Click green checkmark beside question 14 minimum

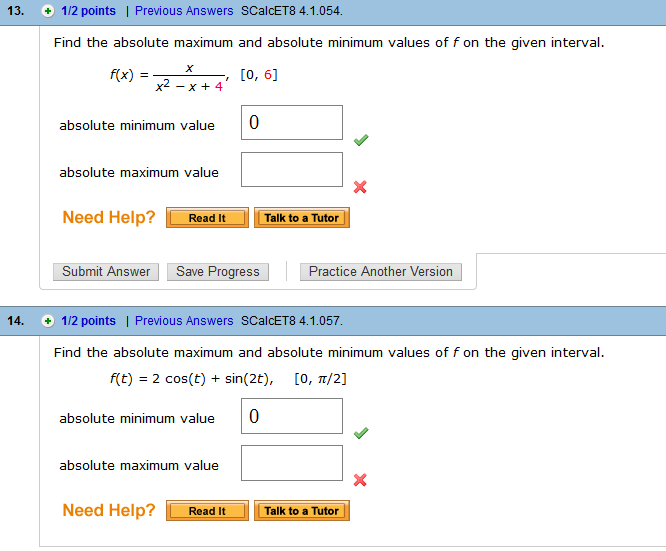(x=361, y=433)
